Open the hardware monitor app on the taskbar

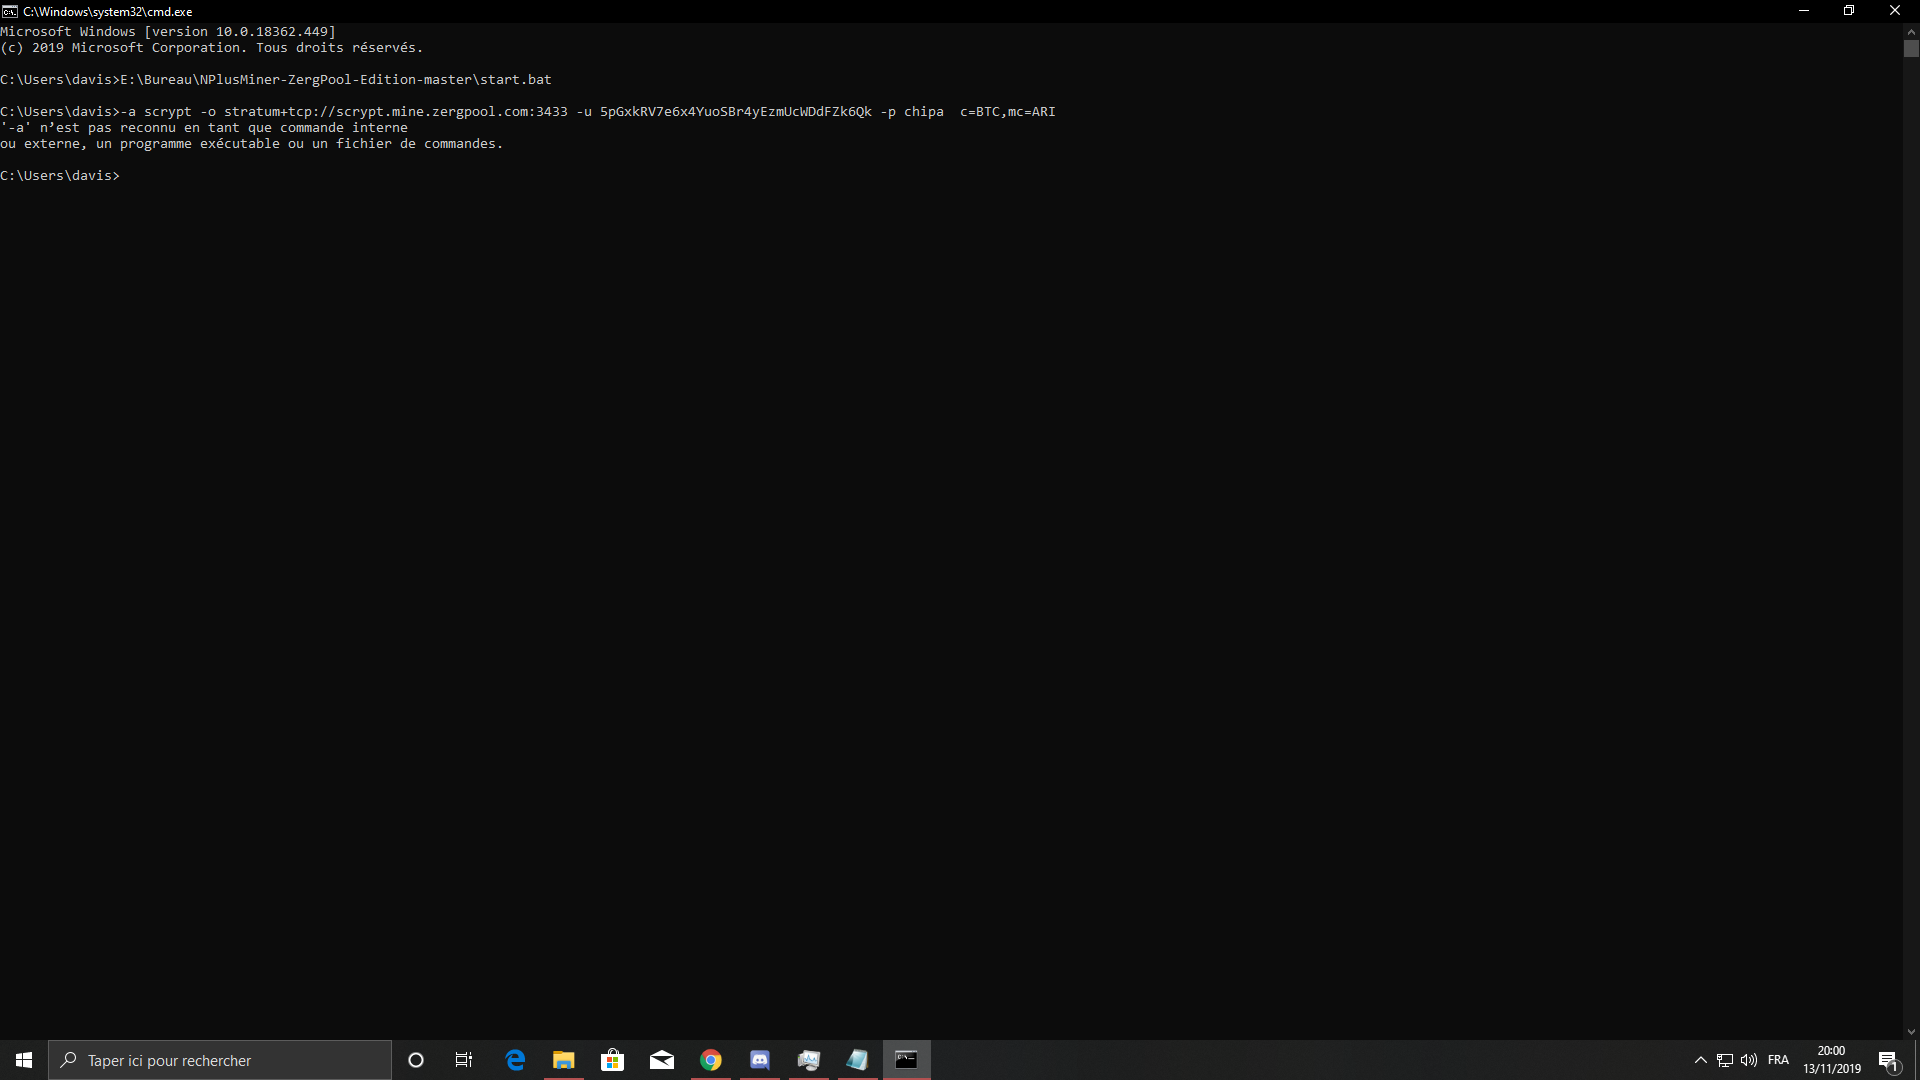[x=809, y=1059]
